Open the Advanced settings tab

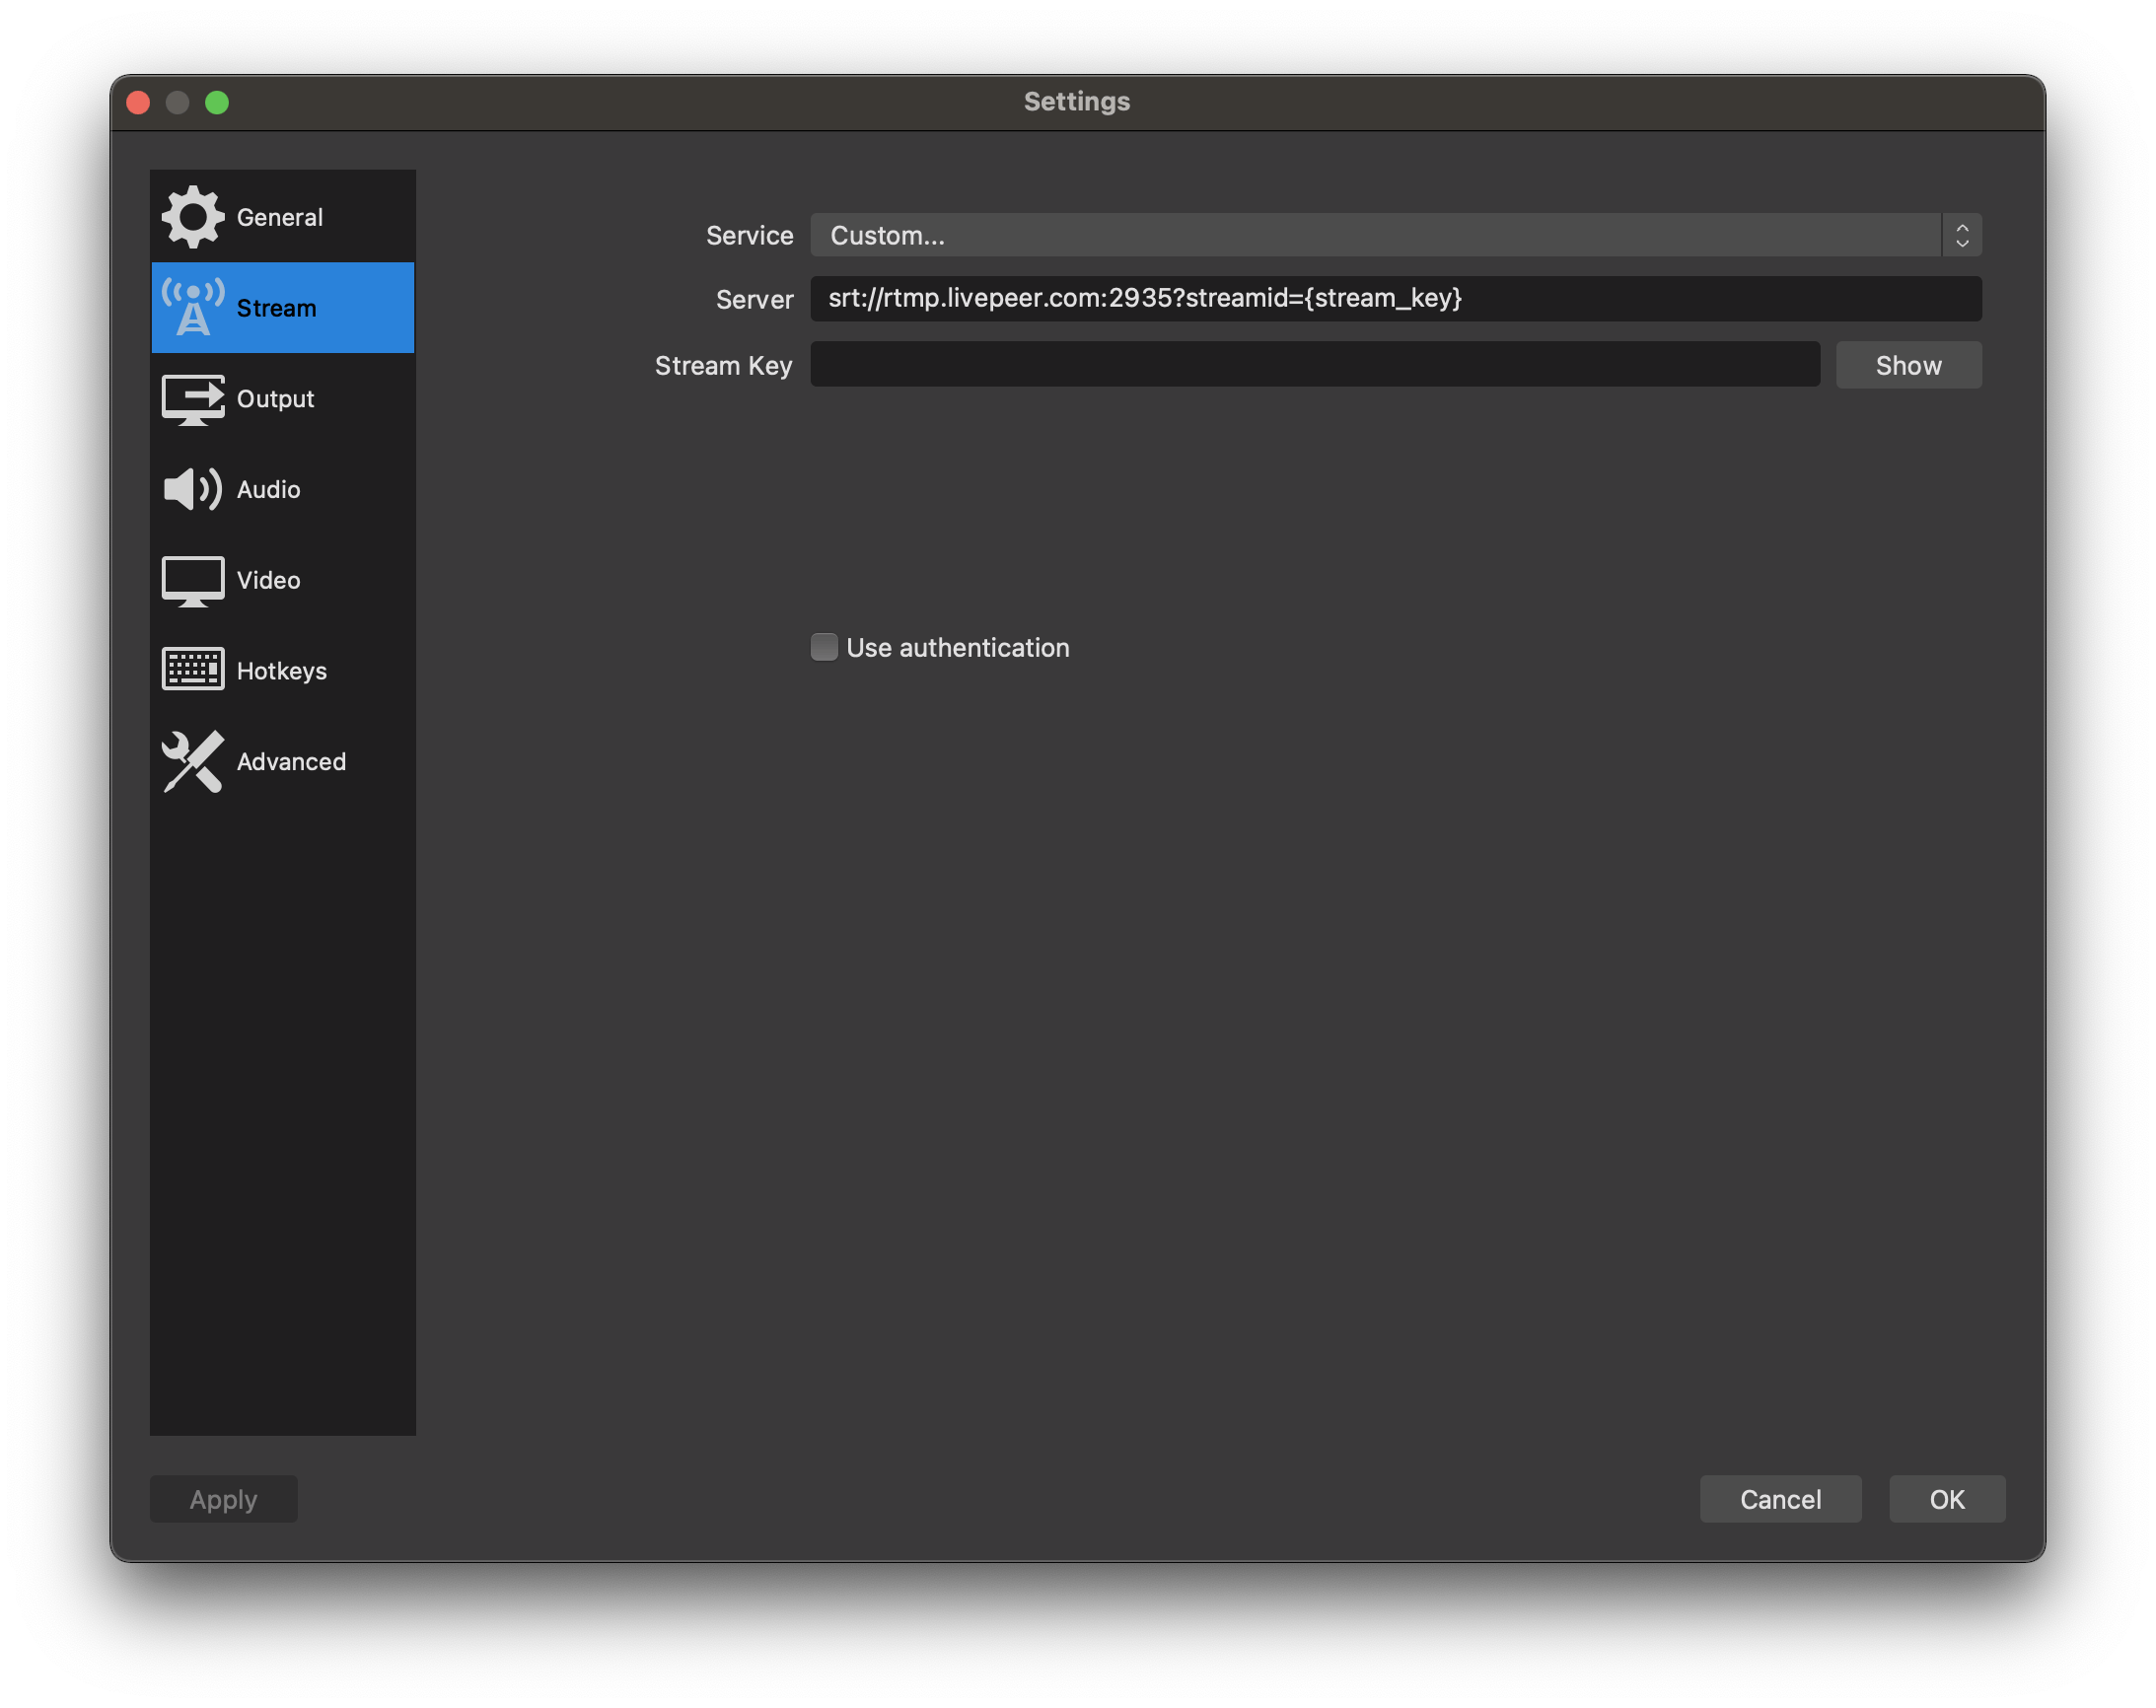(291, 762)
